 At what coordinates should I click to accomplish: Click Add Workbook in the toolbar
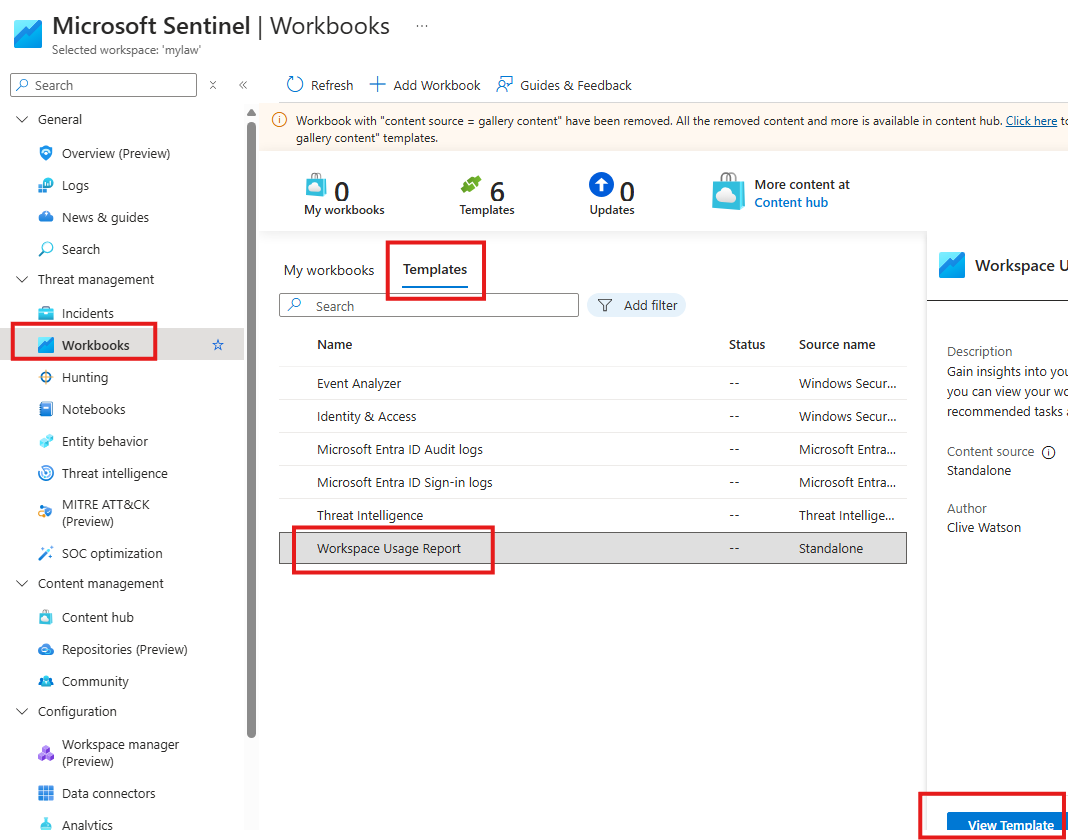[x=425, y=84]
